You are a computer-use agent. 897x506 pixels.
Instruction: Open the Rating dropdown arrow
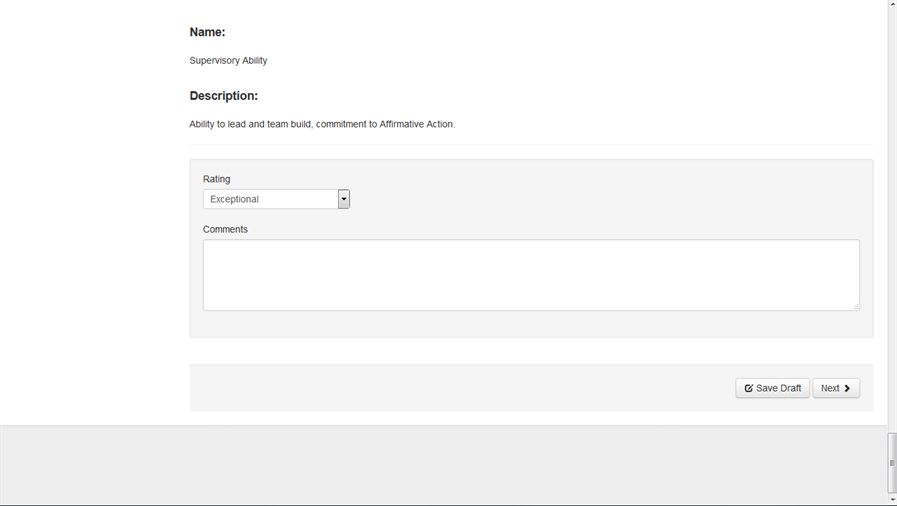(344, 199)
